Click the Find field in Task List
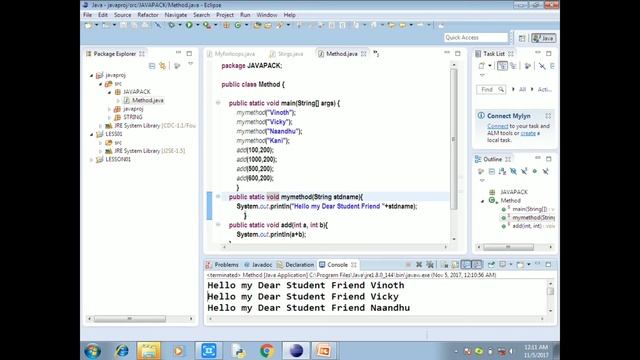640x360 pixels. coord(491,89)
